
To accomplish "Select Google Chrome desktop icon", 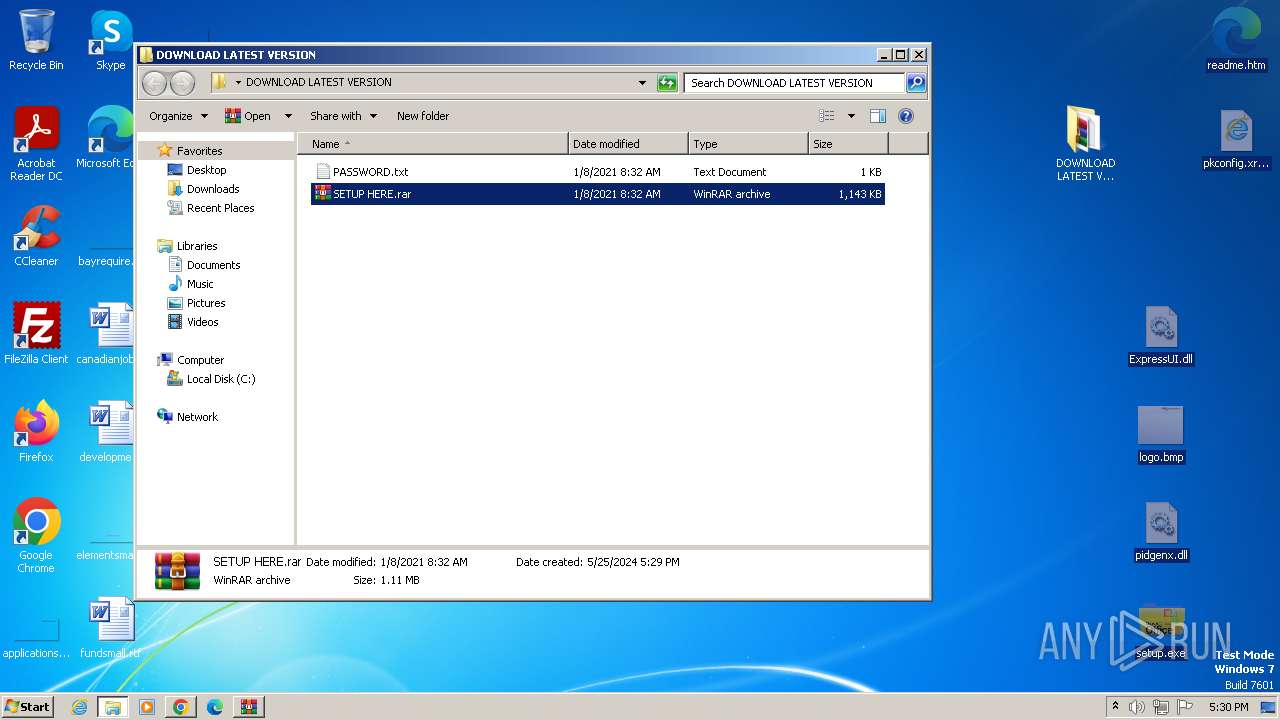I will click(x=36, y=536).
